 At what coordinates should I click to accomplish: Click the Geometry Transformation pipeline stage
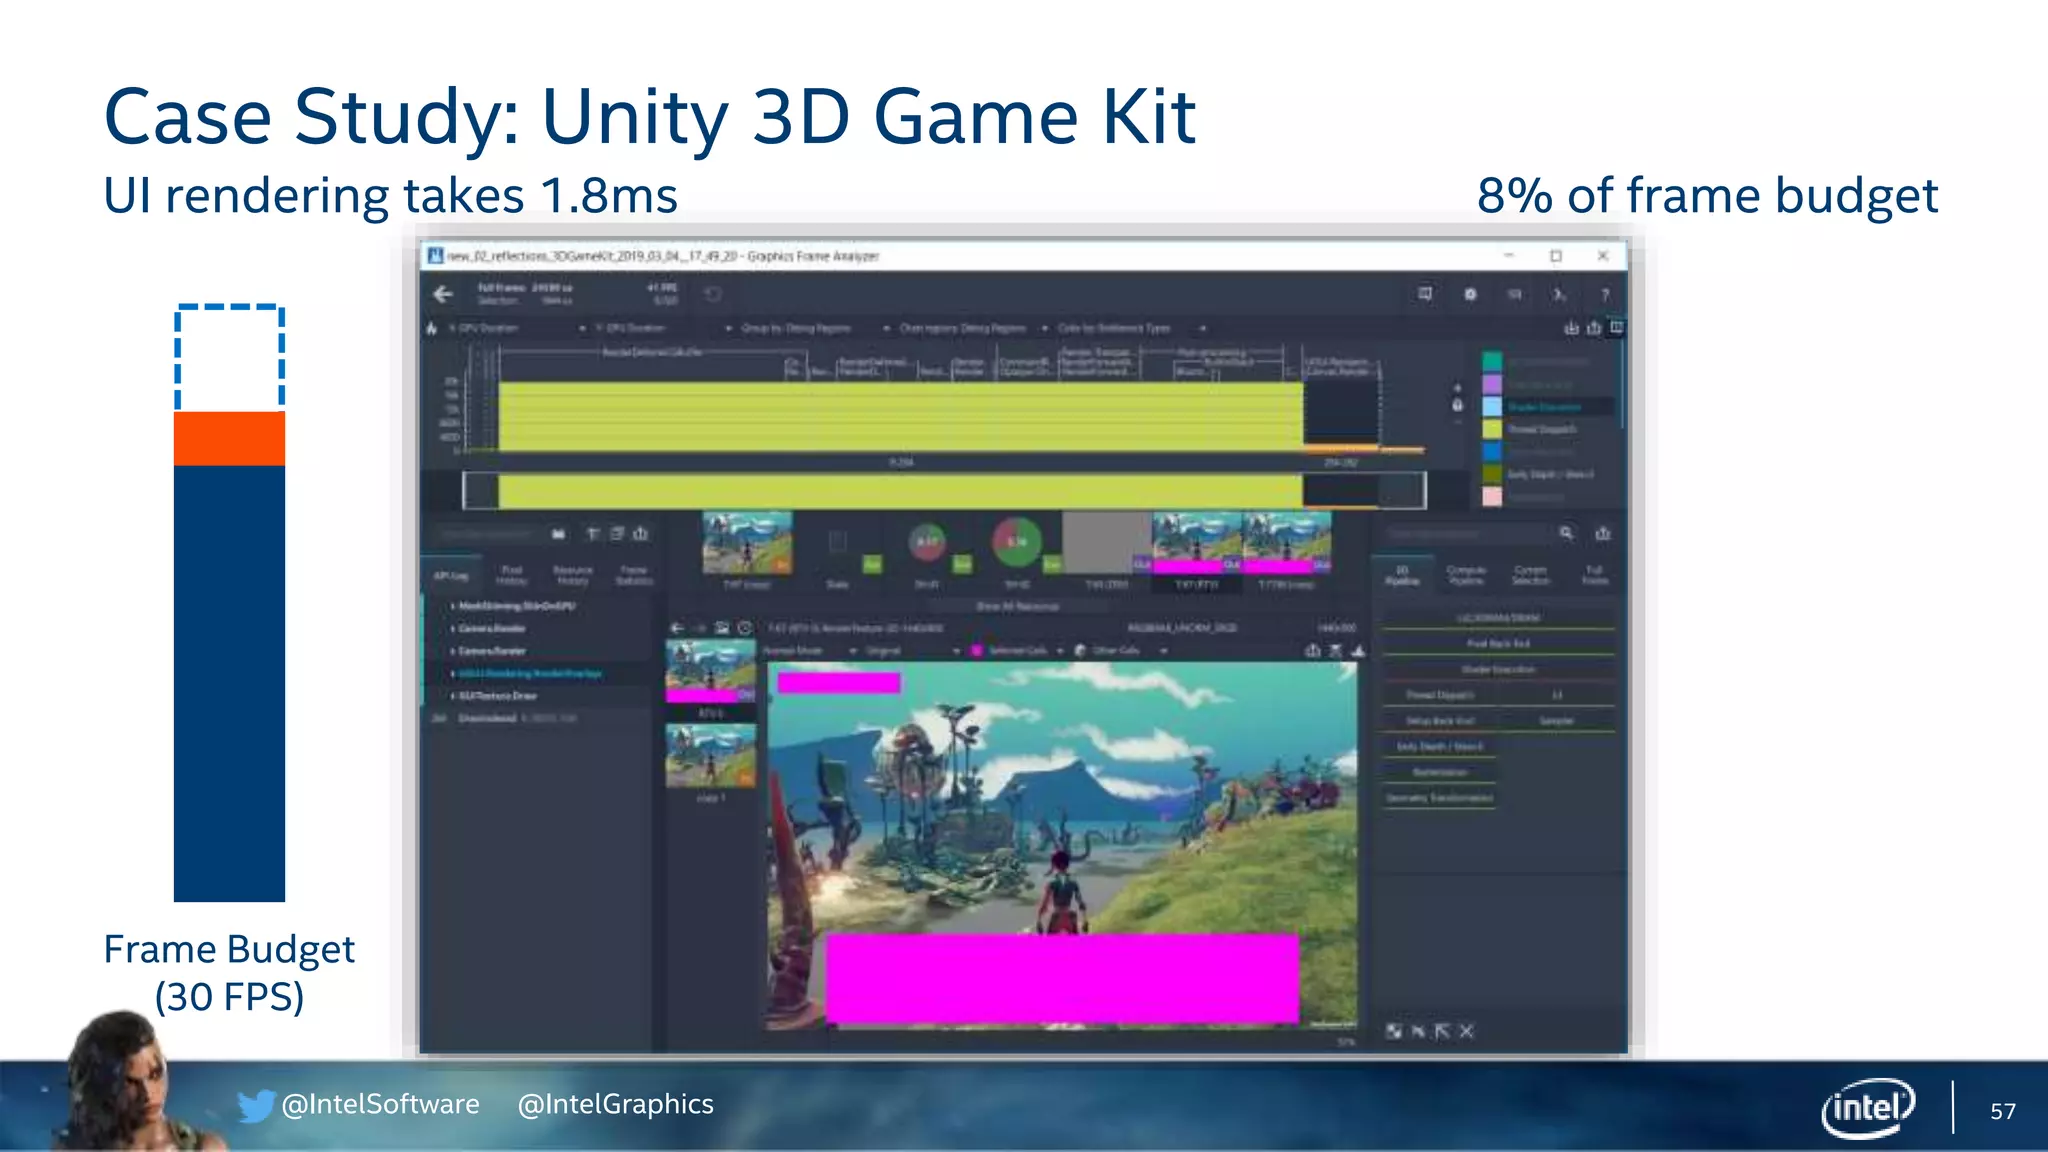(1440, 798)
